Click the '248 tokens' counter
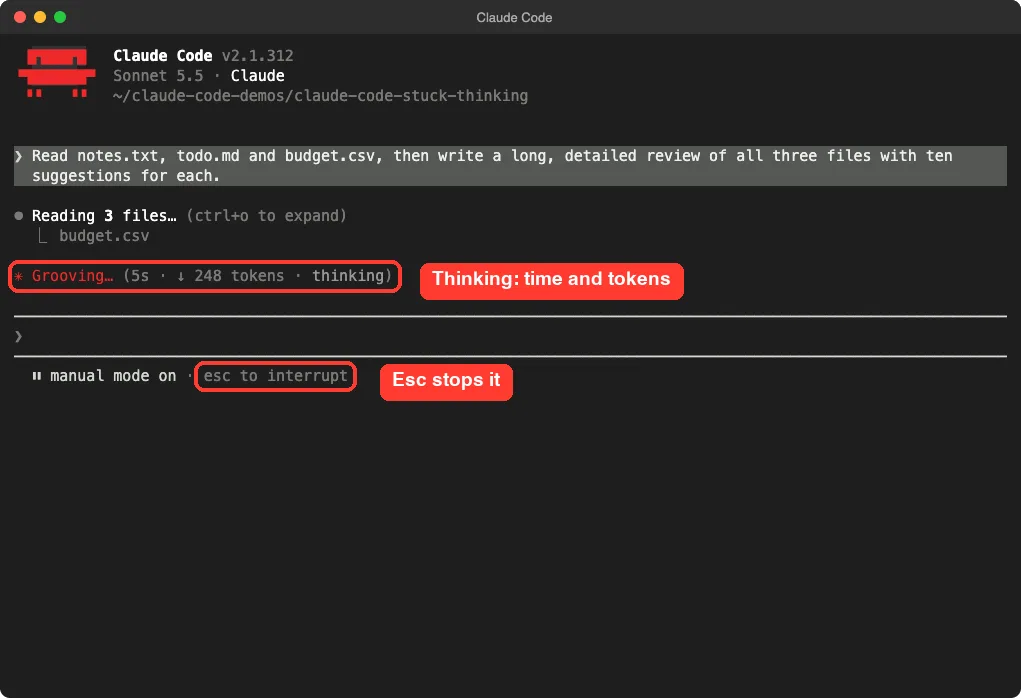 (x=239, y=276)
